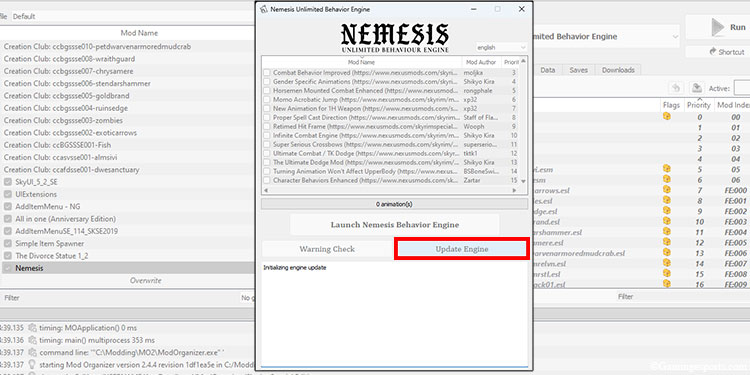Image resolution: width=750 pixels, height=375 pixels.
Task: Click the Shortcut button under Run
Action: (x=718, y=52)
